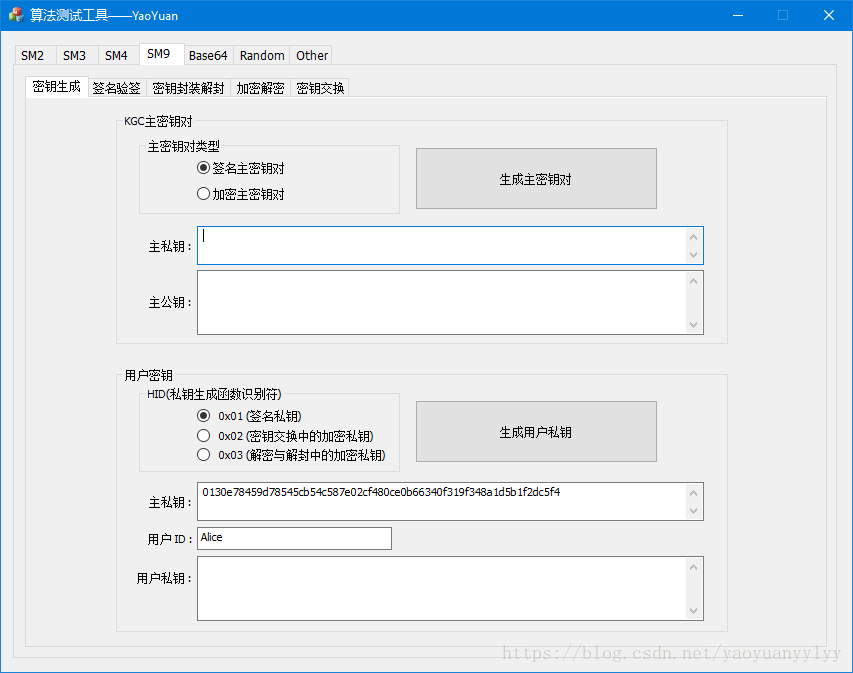The height and width of the screenshot is (673, 853).
Task: Select the 加密主密钥对 radio button
Action: [240, 194]
